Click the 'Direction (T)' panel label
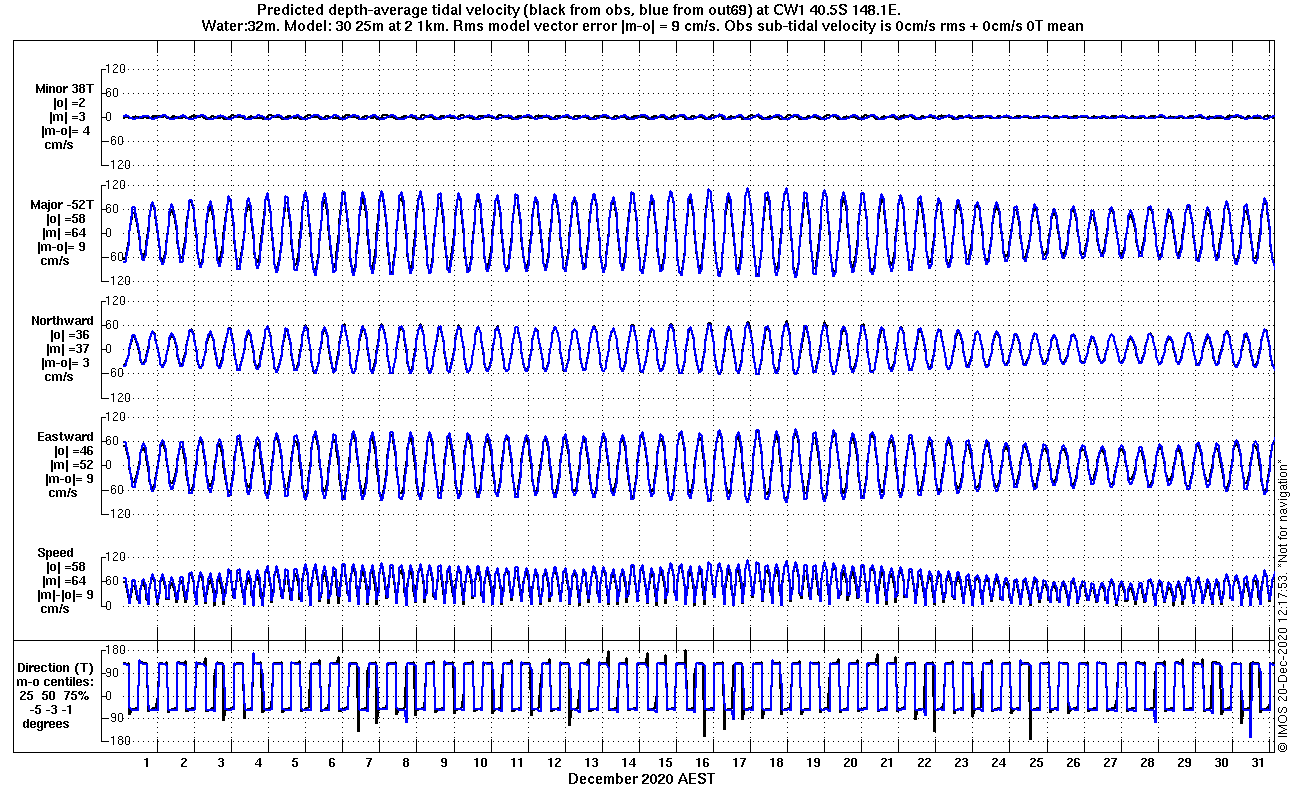 (x=57, y=668)
